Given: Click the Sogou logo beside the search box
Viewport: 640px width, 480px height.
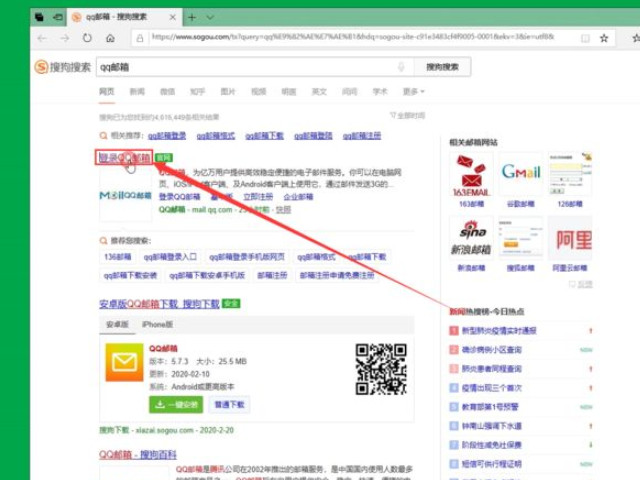Looking at the screenshot, I should [62, 67].
